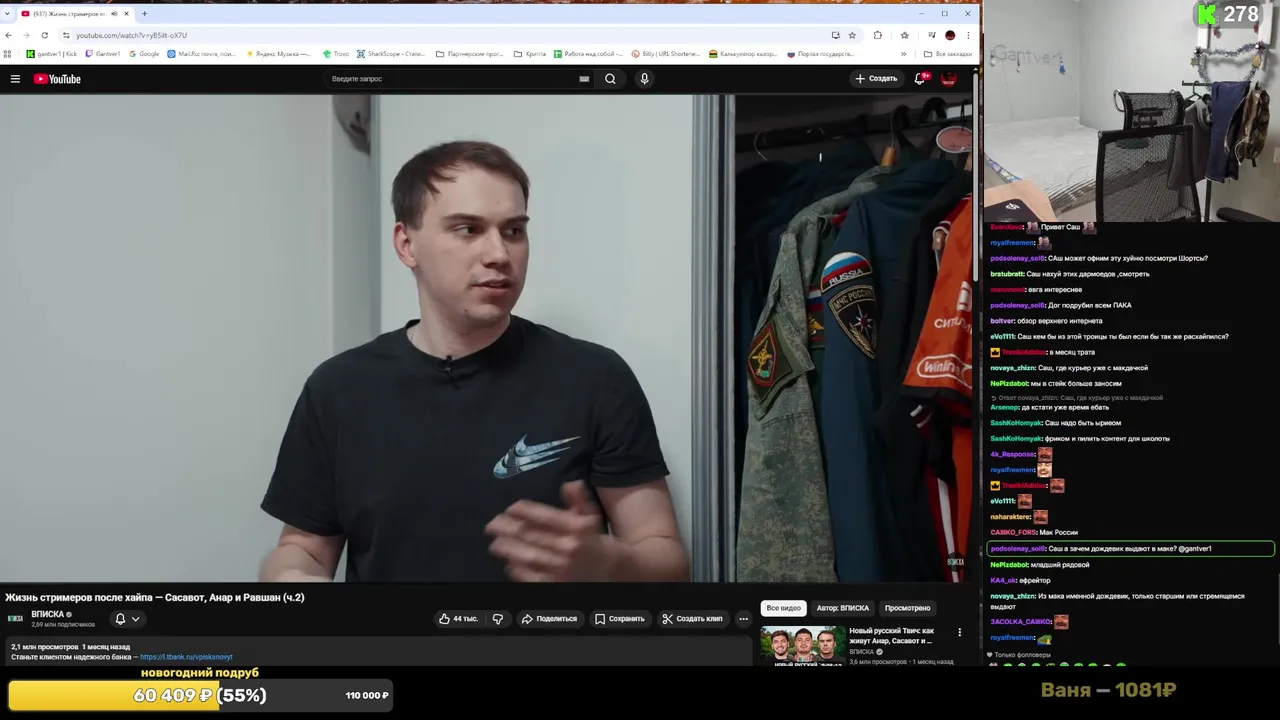Click the video title Жизнь стримеров после хайпа
The width and height of the screenshot is (1280, 720).
[x=155, y=597]
